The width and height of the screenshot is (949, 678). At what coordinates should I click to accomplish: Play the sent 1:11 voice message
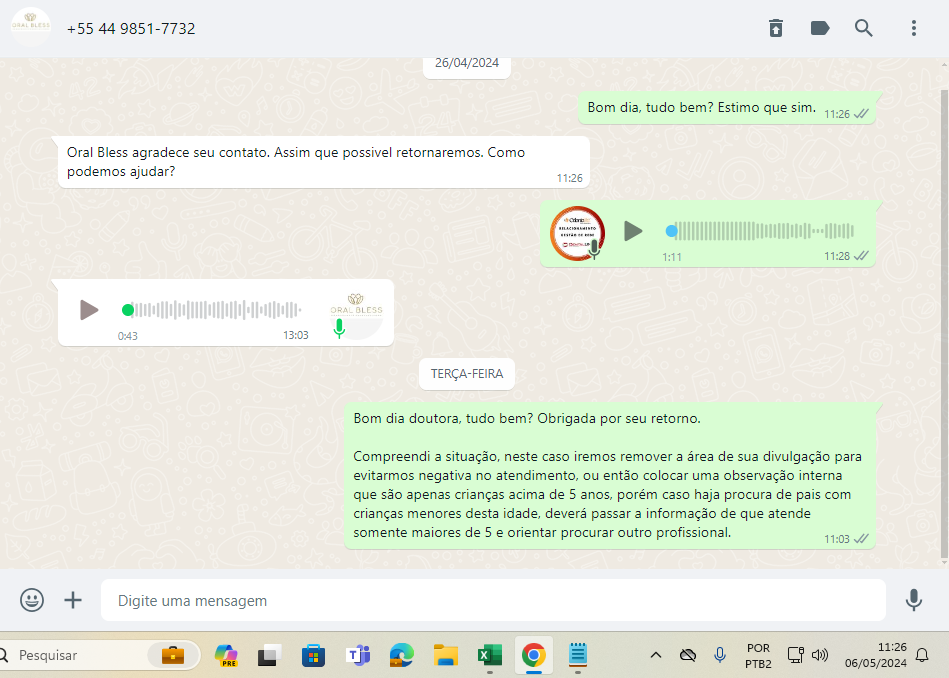[633, 231]
